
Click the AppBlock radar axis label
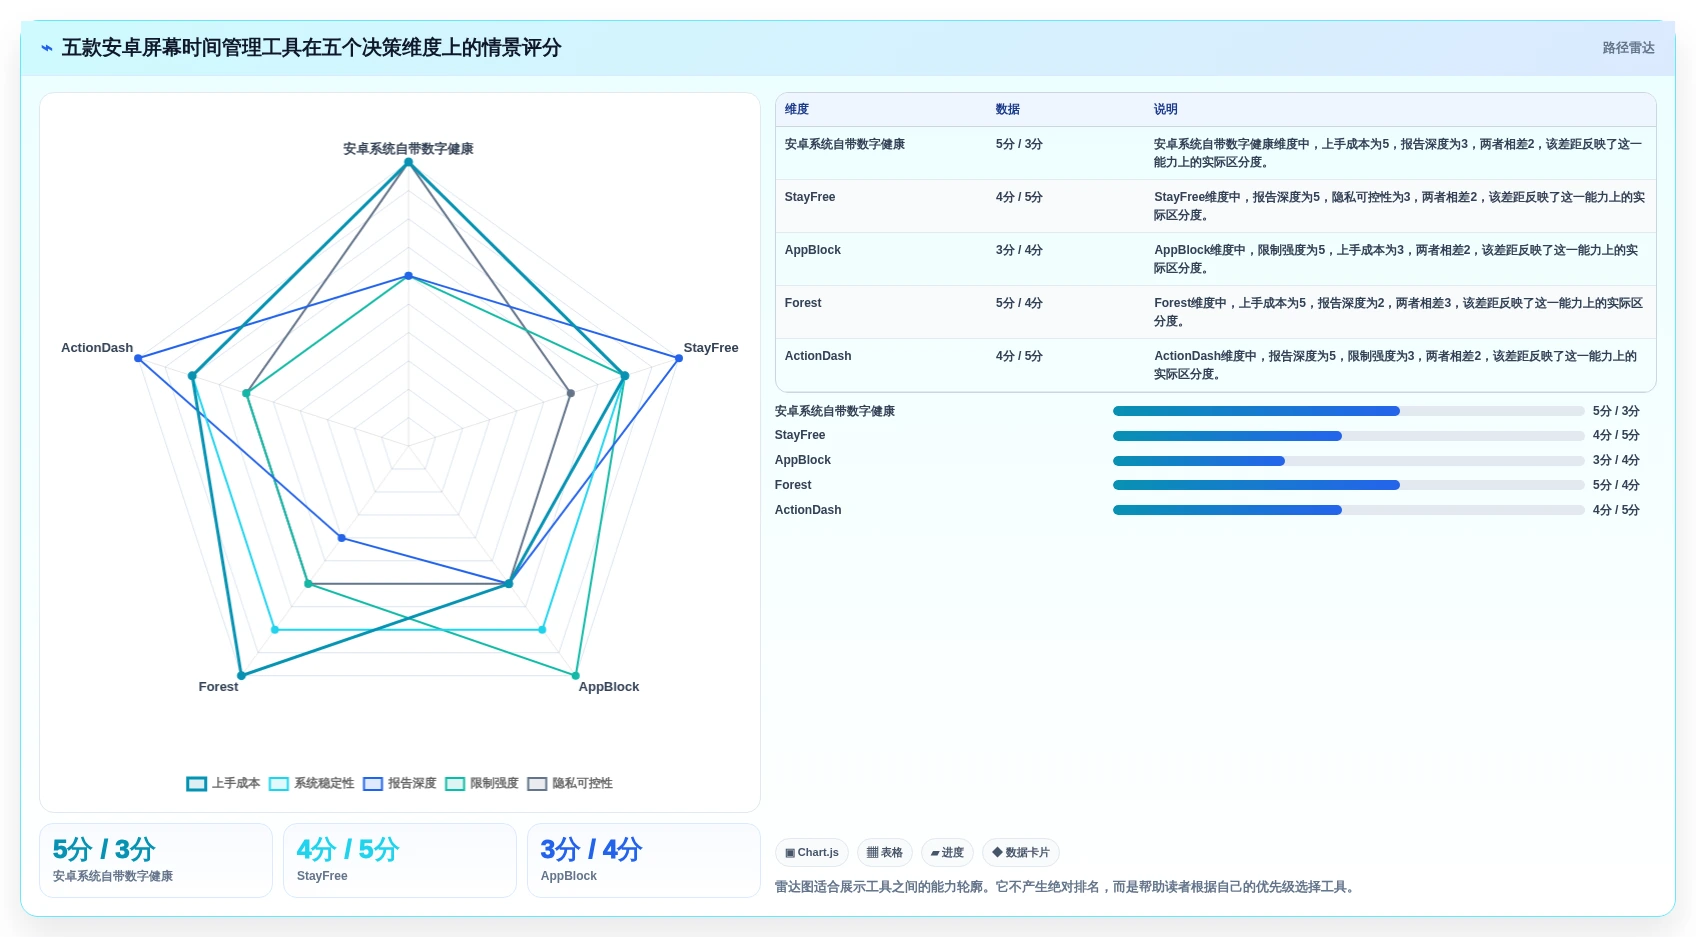pyautogui.click(x=609, y=687)
